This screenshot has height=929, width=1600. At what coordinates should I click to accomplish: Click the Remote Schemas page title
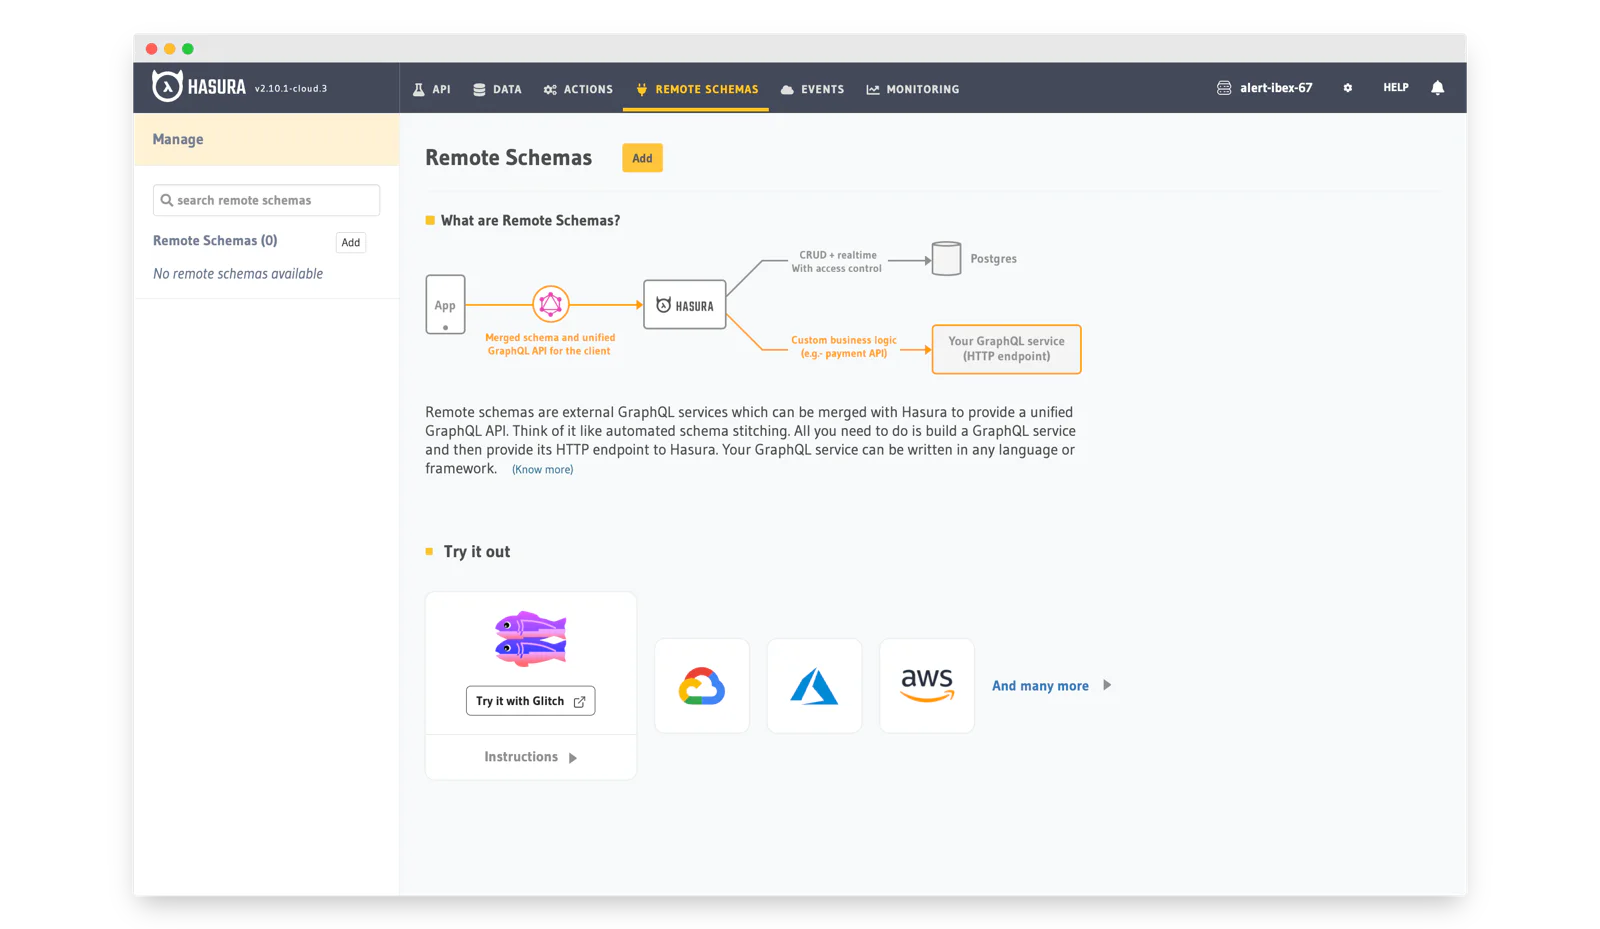[508, 157]
